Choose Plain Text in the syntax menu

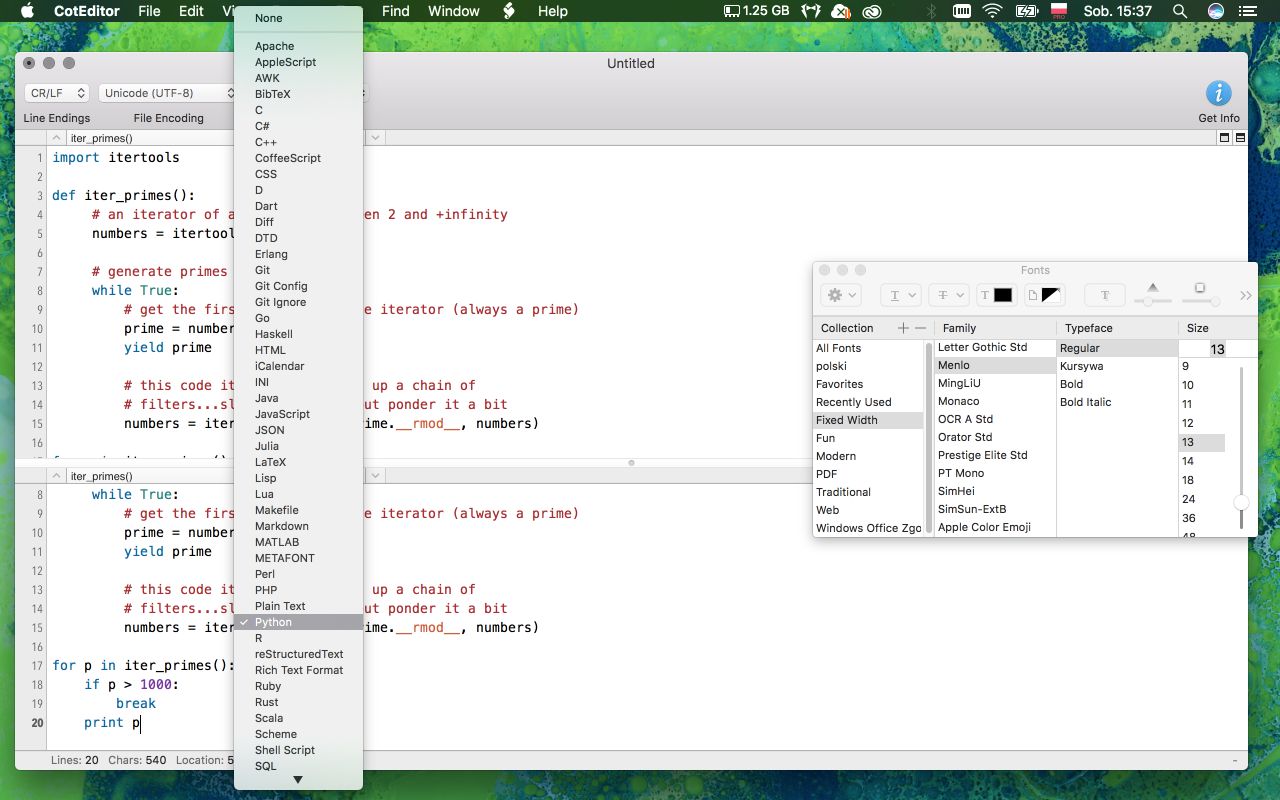click(298, 606)
